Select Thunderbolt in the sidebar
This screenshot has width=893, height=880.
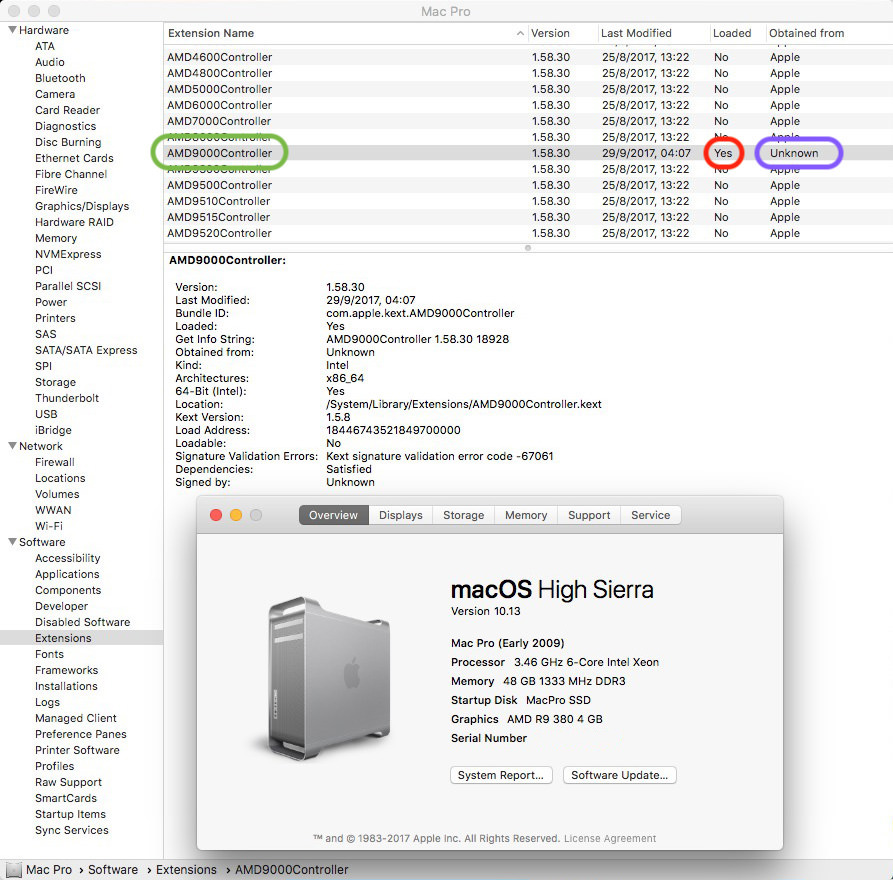click(x=67, y=398)
